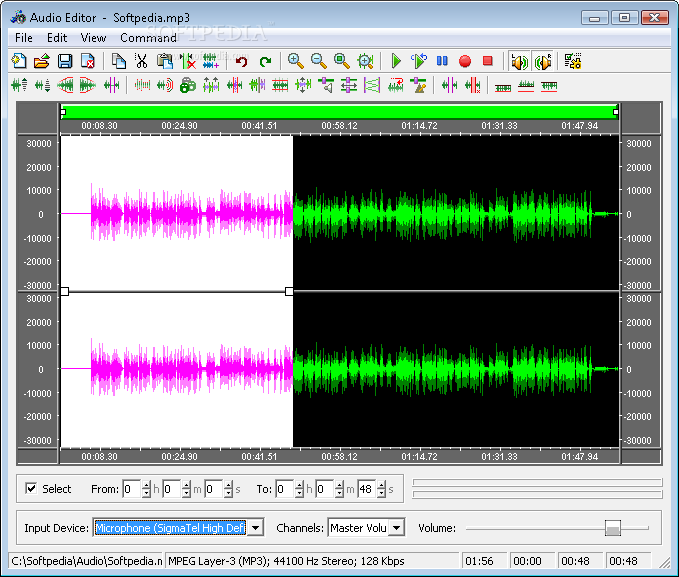
Task: Click the To hours input field
Action: 285,489
